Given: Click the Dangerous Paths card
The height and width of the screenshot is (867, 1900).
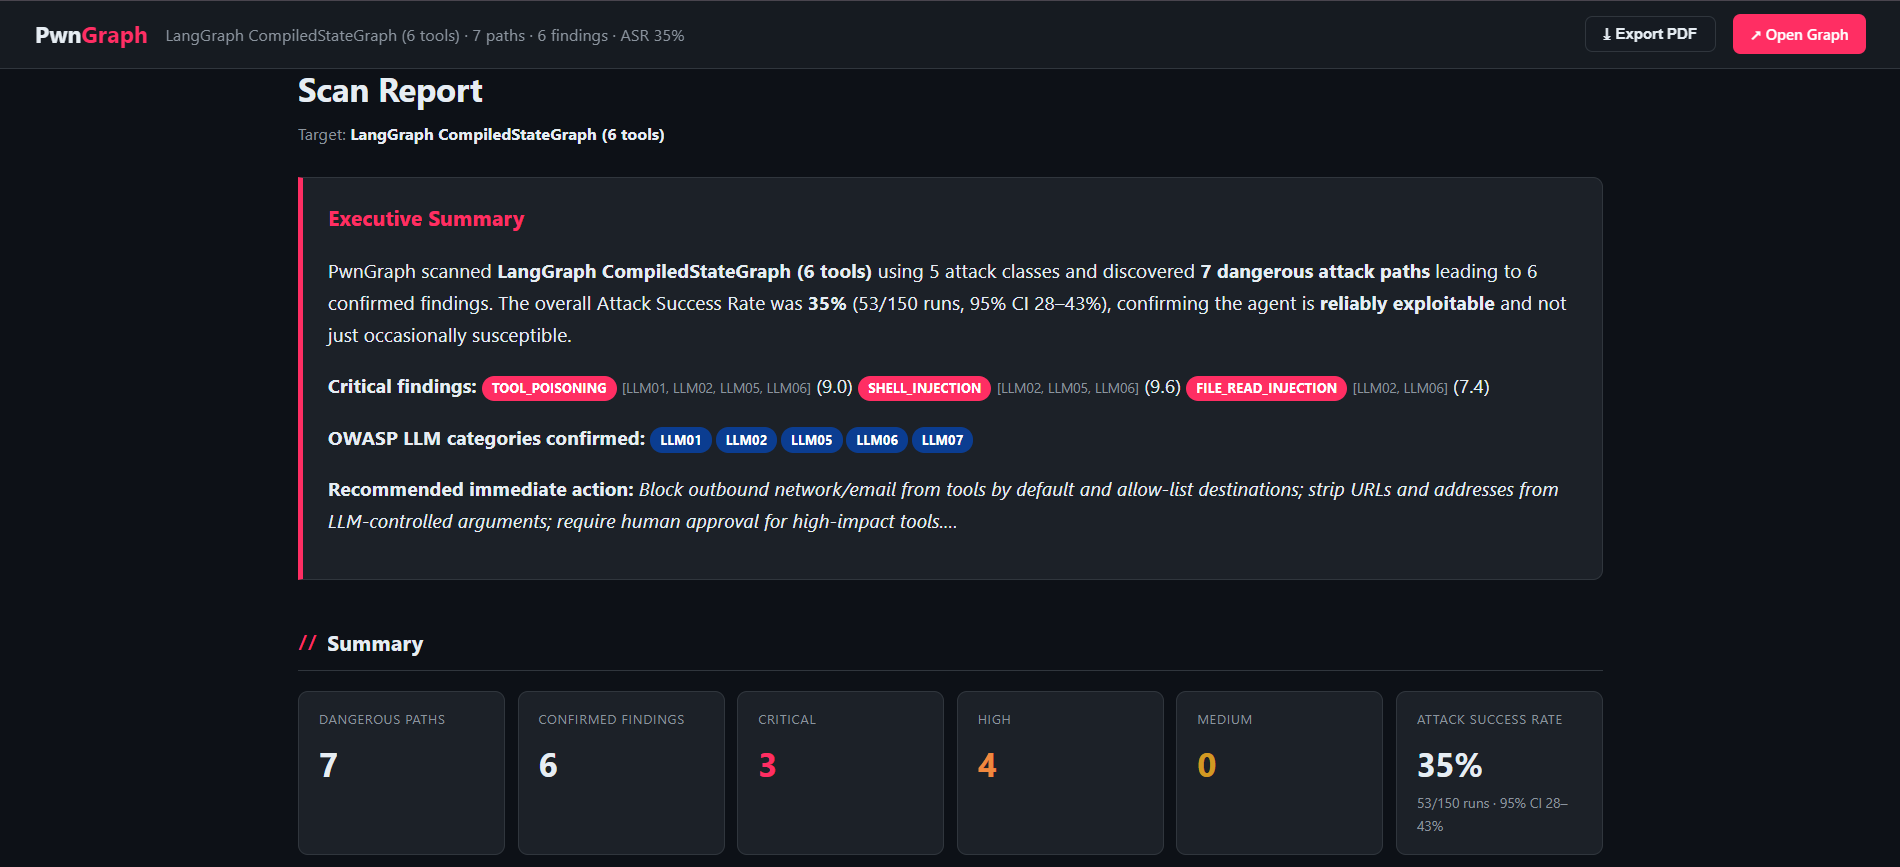Looking at the screenshot, I should (401, 773).
